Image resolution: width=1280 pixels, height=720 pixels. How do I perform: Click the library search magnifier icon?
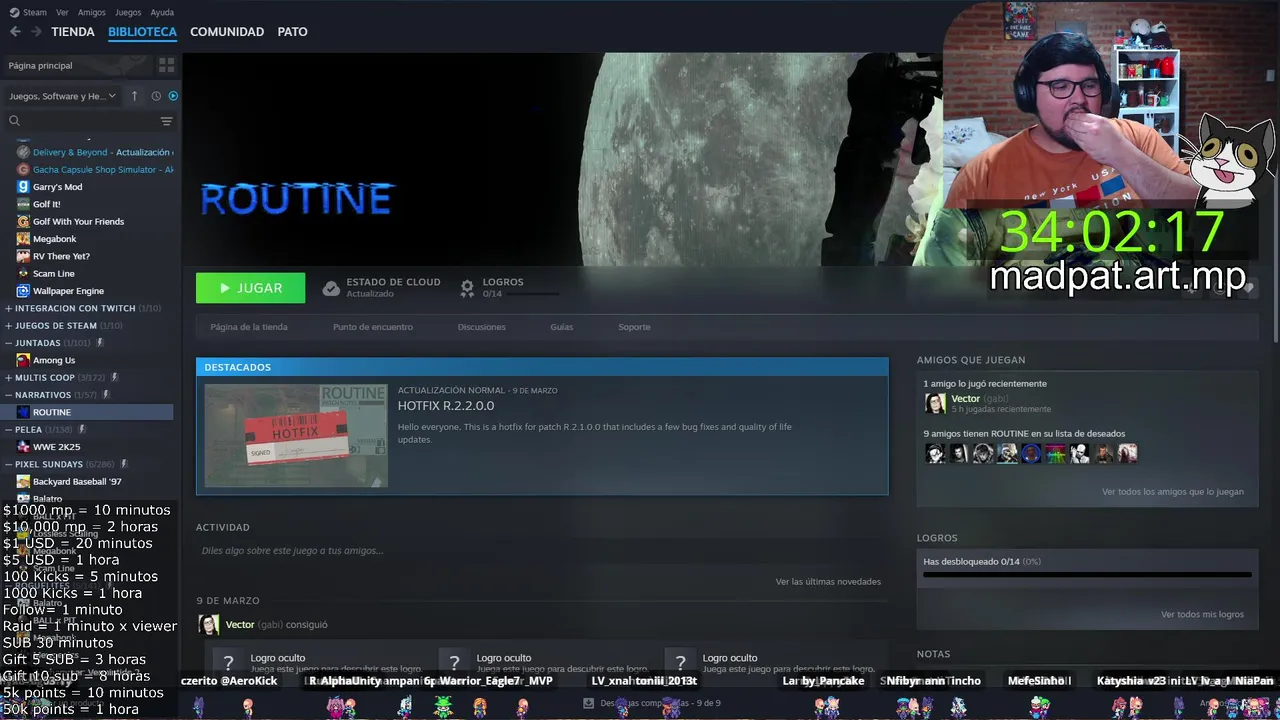click(14, 121)
